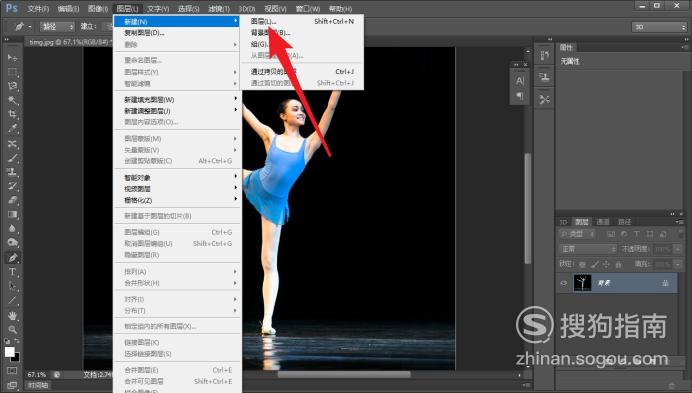Toggle visibility eye of 背景 layer
The width and height of the screenshot is (692, 393).
point(564,283)
